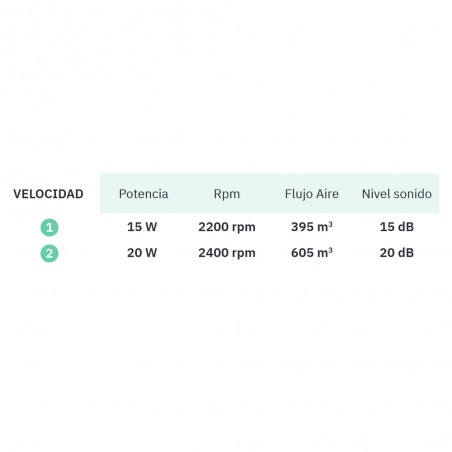Click the green speed 1 circle icon
Viewport: 452px width, 452px height.
point(49,228)
